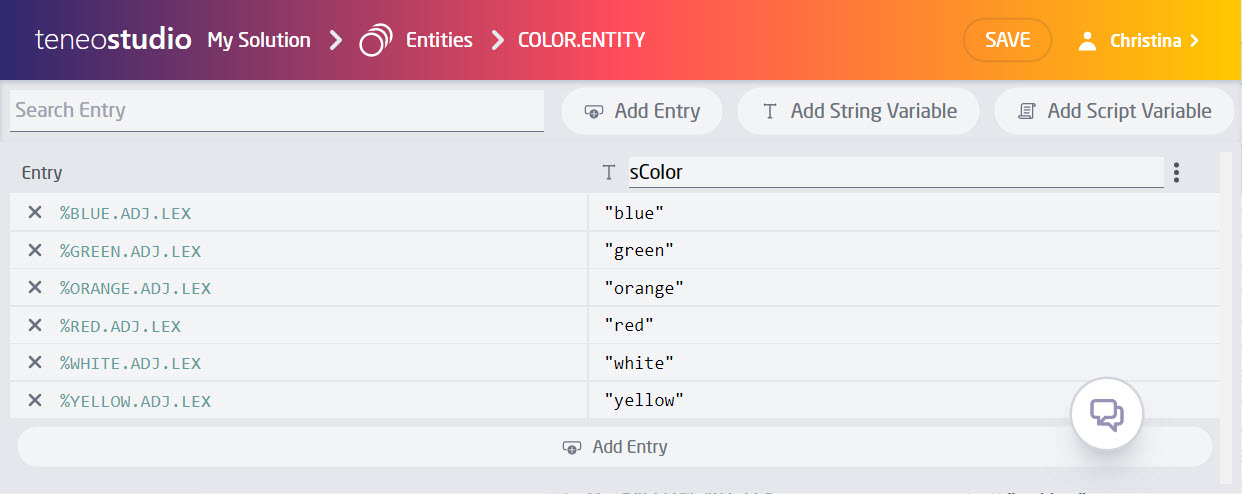Delete the %GREEN.ADJ.LEX entry row
The width and height of the screenshot is (1242, 494).
[35, 251]
